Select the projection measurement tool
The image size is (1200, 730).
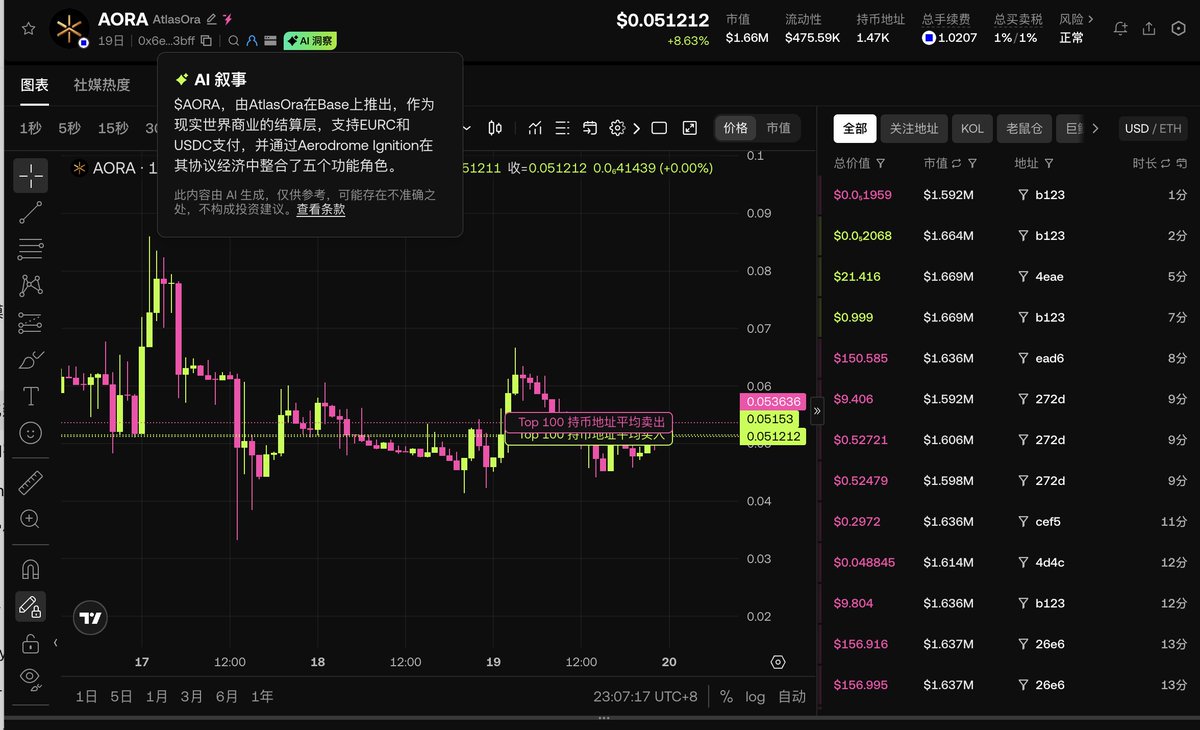[30, 322]
